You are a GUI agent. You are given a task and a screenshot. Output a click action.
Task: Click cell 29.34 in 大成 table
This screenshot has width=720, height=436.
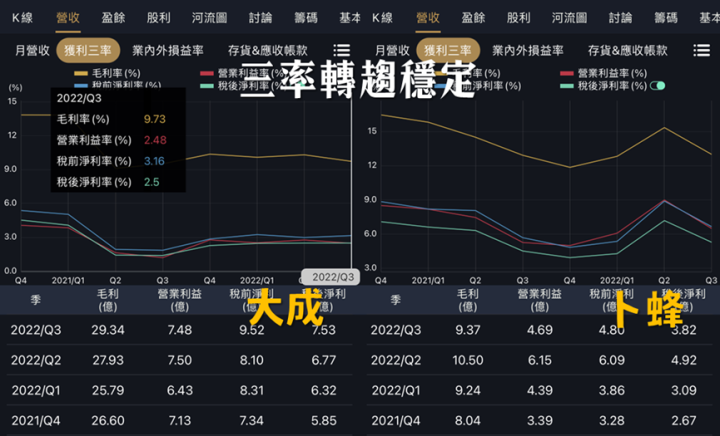108,330
